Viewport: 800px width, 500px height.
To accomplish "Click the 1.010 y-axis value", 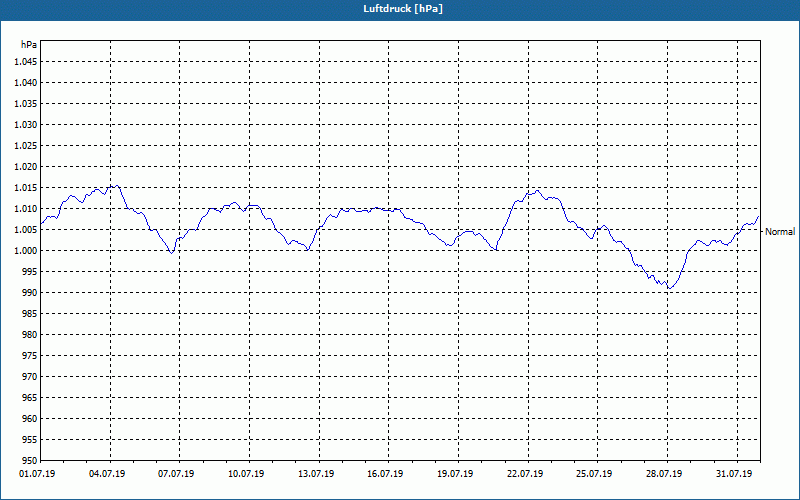I will tap(26, 209).
